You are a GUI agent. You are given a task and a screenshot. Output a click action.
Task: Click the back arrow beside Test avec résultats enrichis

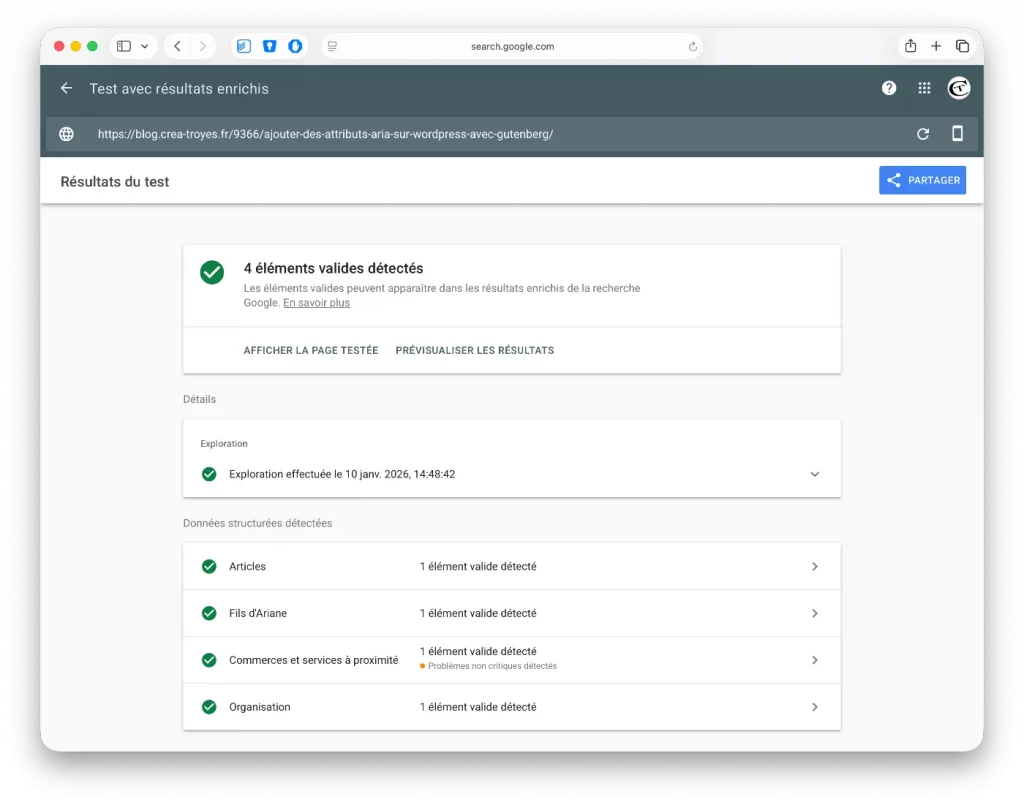[66, 88]
